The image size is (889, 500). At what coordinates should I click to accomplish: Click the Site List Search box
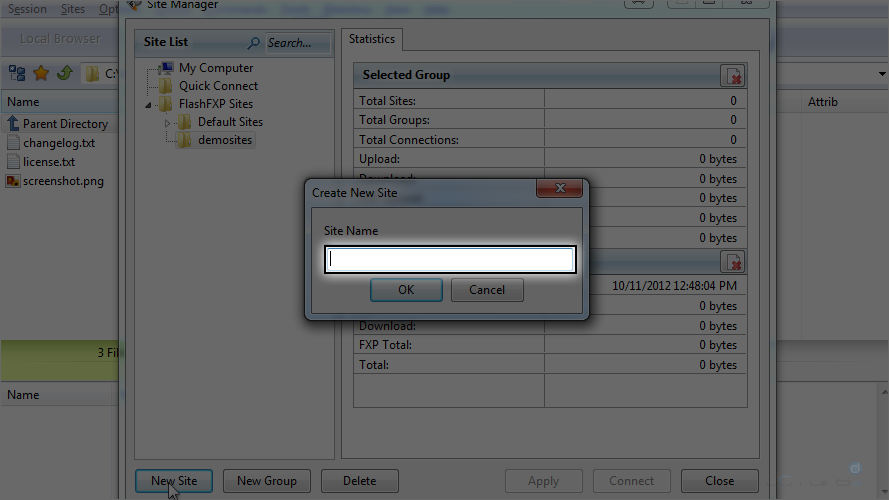click(292, 43)
